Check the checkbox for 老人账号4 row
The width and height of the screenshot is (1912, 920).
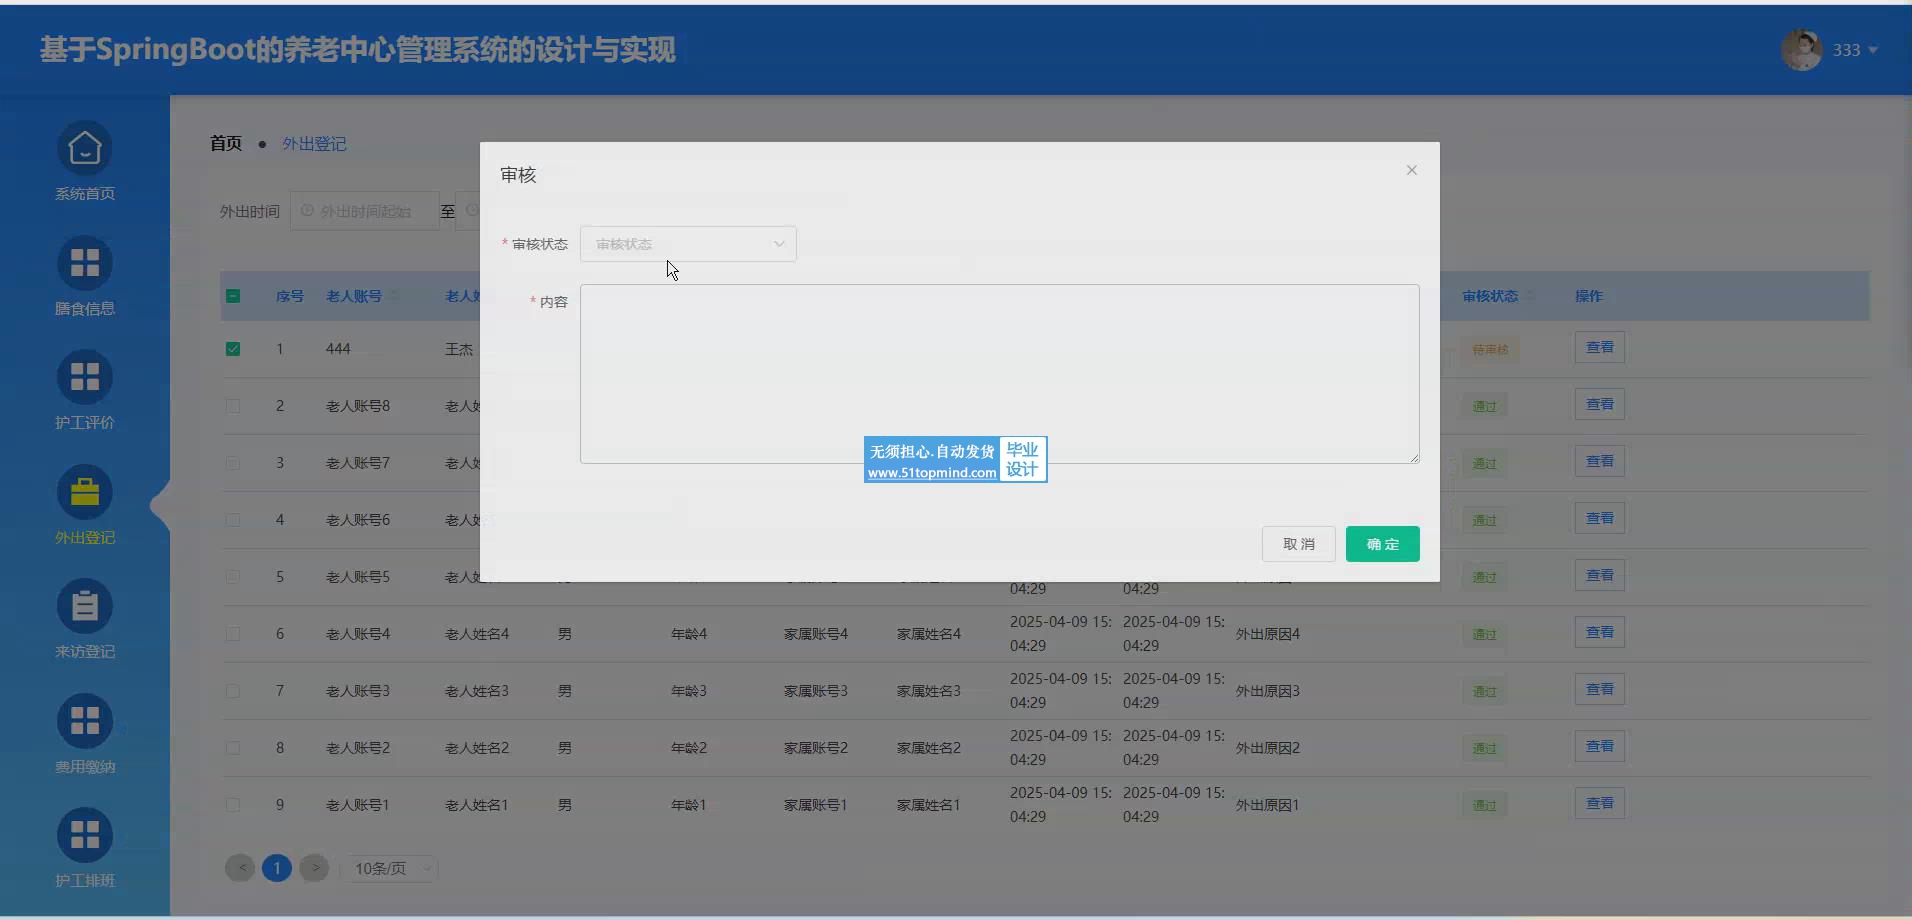pos(233,634)
